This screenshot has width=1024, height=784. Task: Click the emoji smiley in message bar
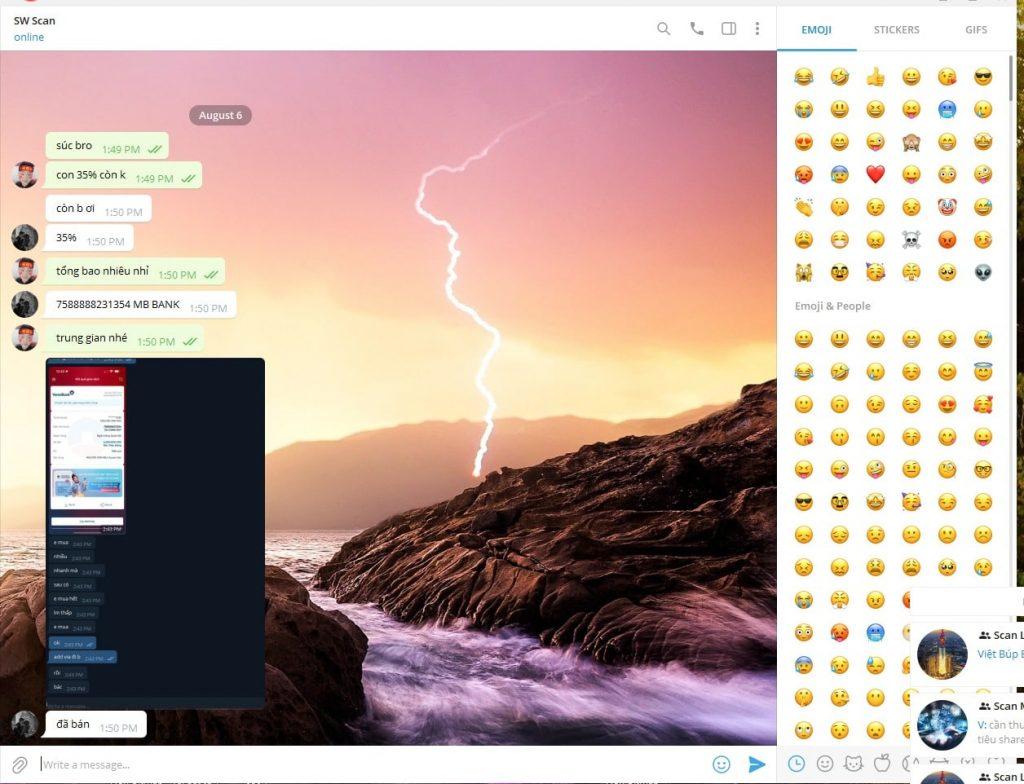coord(721,764)
